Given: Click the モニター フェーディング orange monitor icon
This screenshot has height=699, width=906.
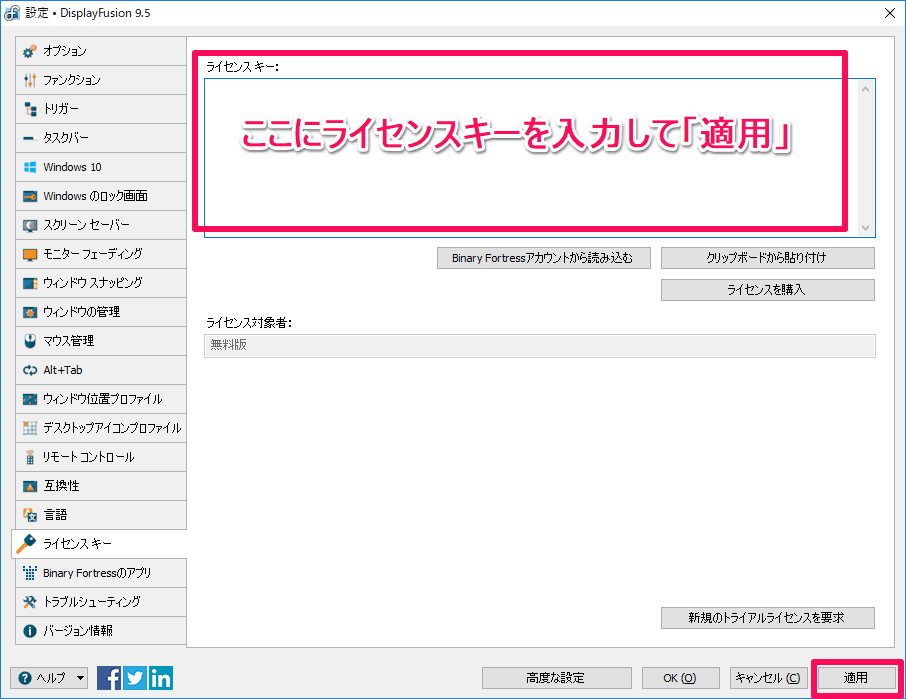Looking at the screenshot, I should coord(30,254).
